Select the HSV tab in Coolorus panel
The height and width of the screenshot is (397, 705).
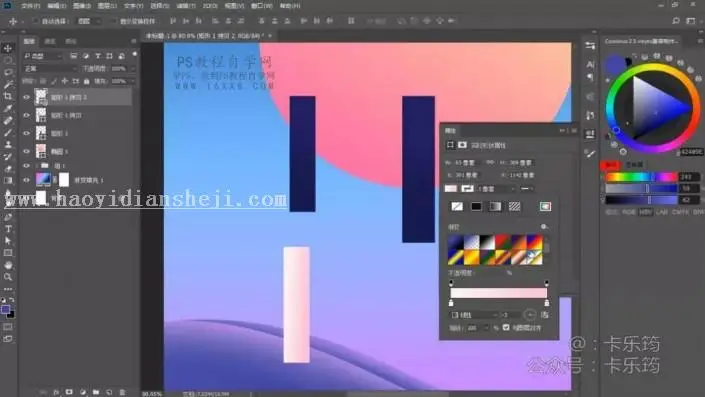[645, 212]
